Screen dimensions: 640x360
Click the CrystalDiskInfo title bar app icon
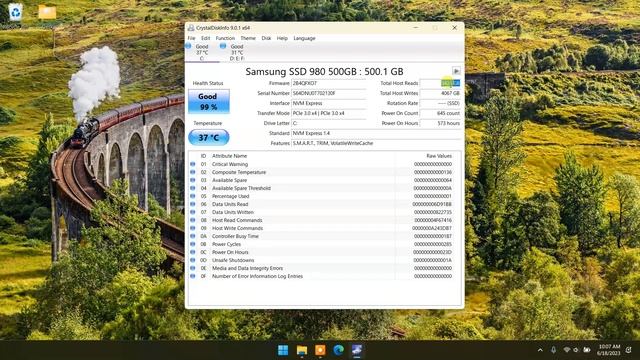pos(191,28)
